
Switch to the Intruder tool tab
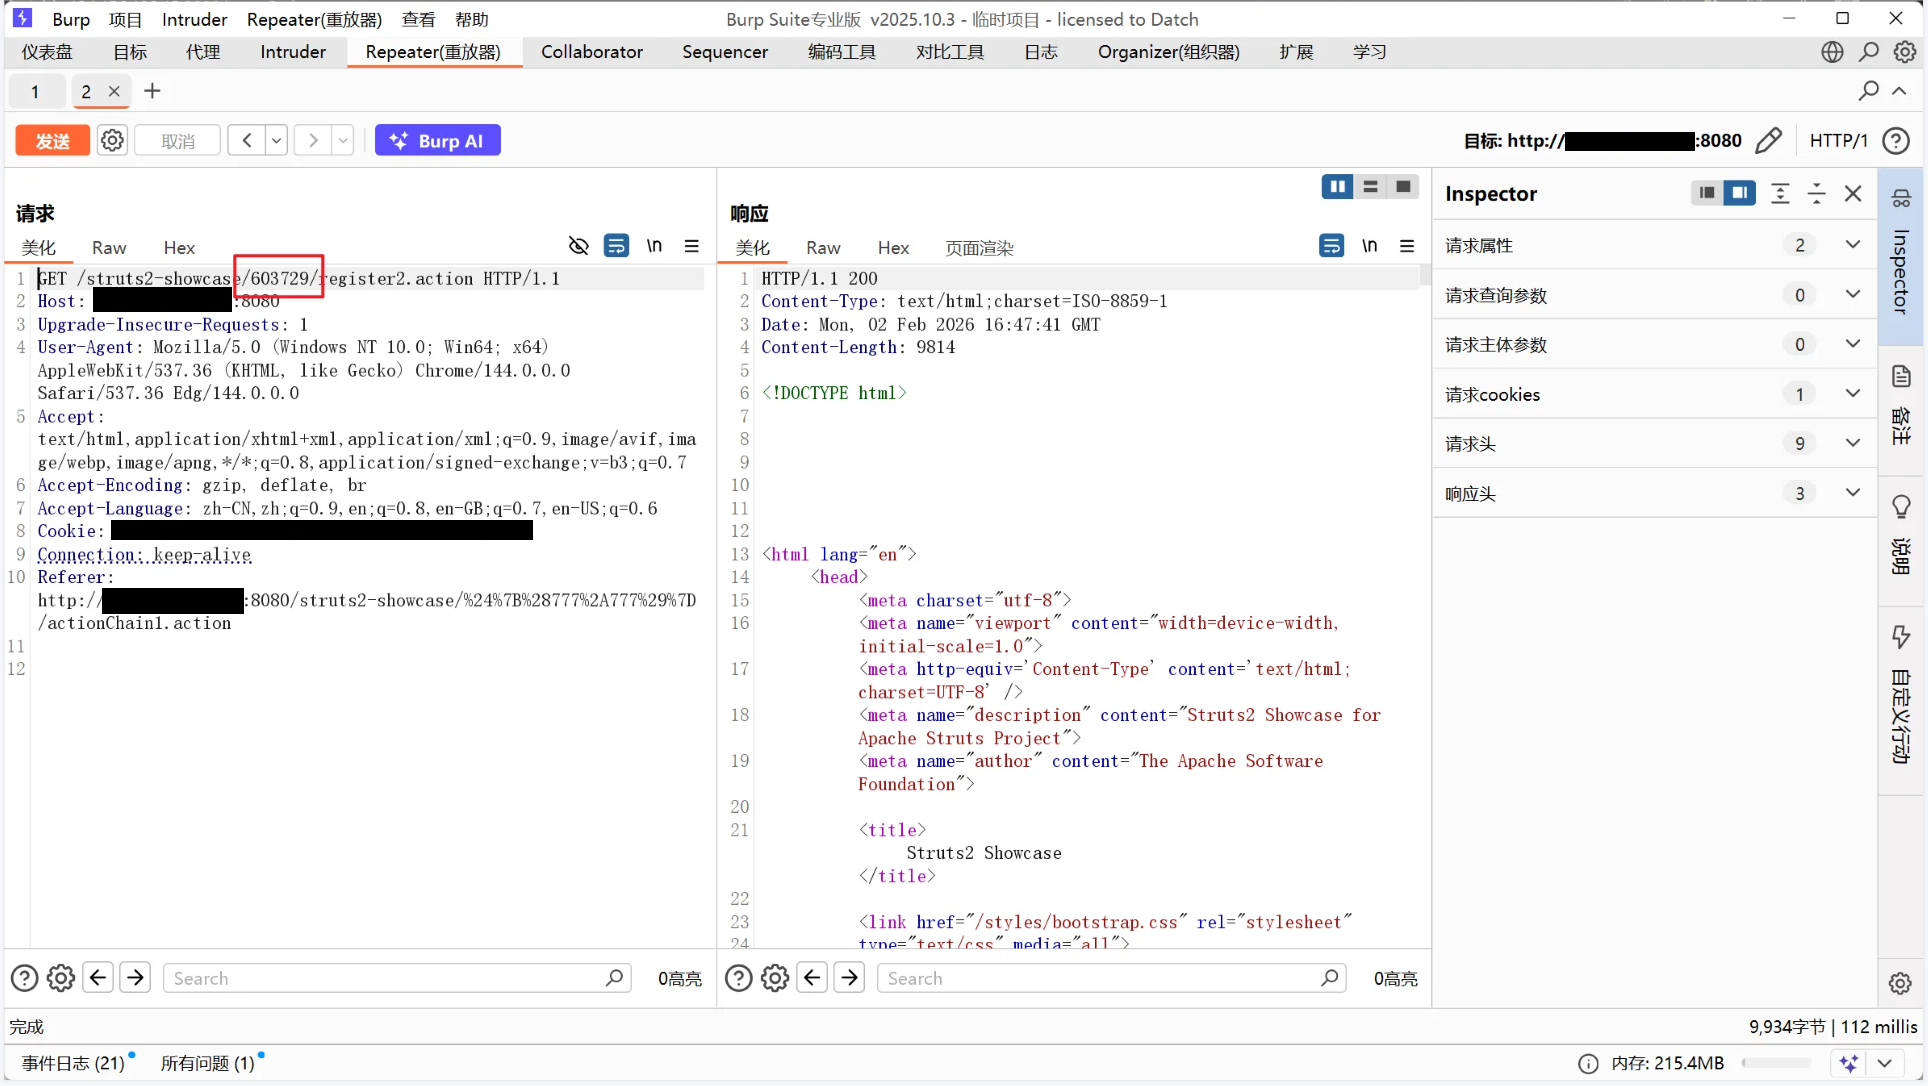[x=293, y=52]
